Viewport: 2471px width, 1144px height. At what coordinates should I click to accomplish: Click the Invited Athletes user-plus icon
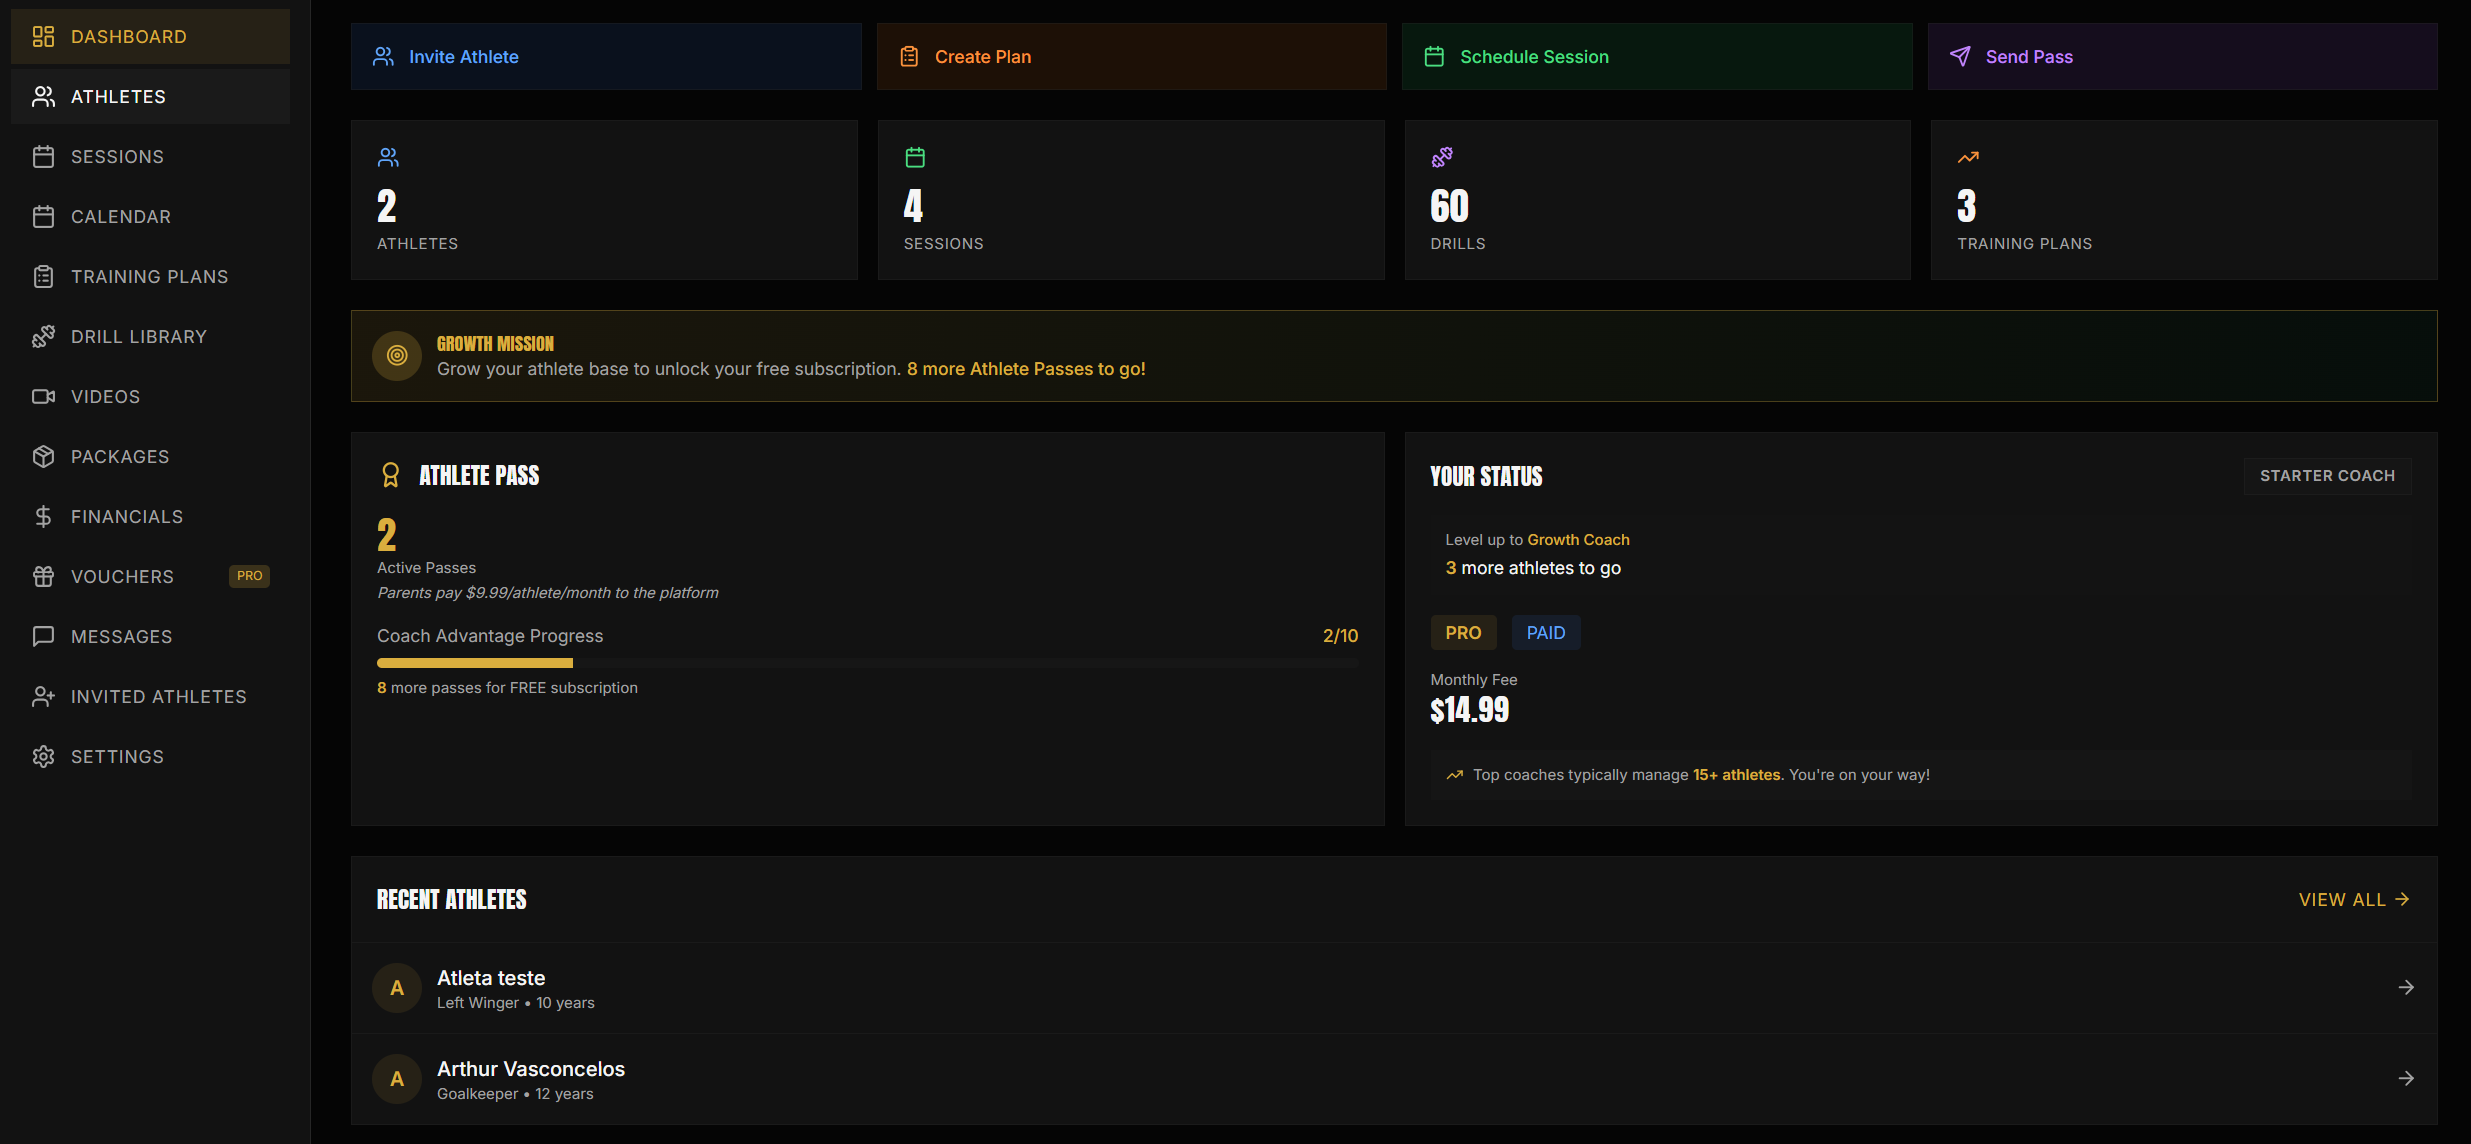coord(43,697)
